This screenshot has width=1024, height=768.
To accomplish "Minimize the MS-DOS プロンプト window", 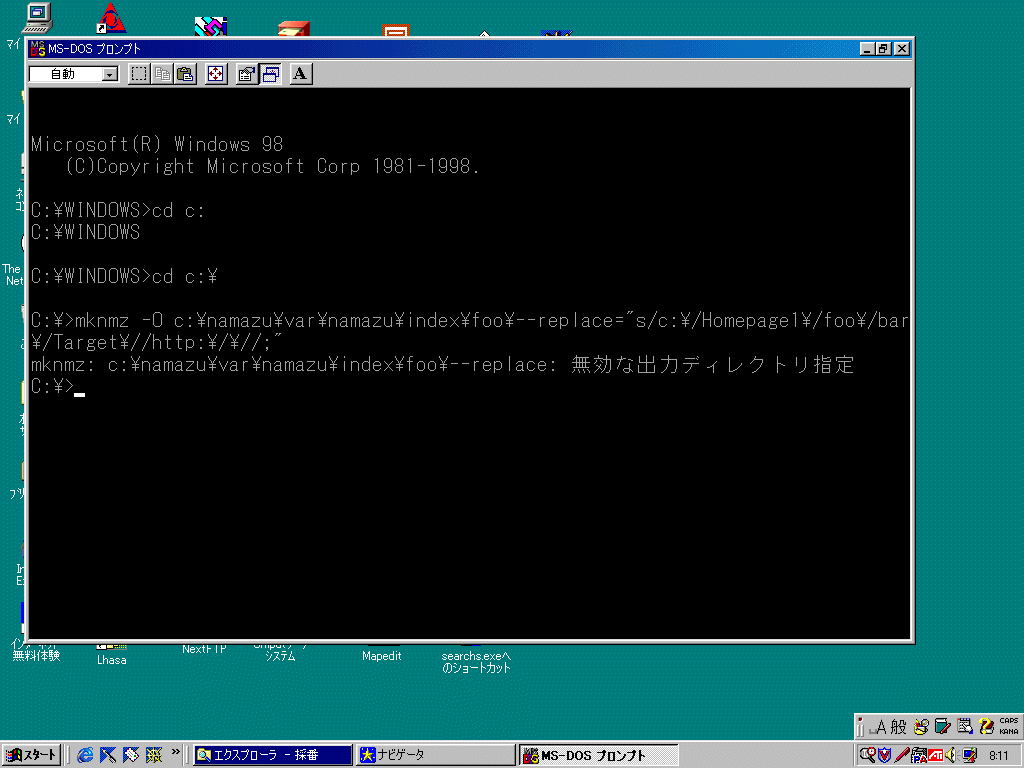I will [x=867, y=49].
